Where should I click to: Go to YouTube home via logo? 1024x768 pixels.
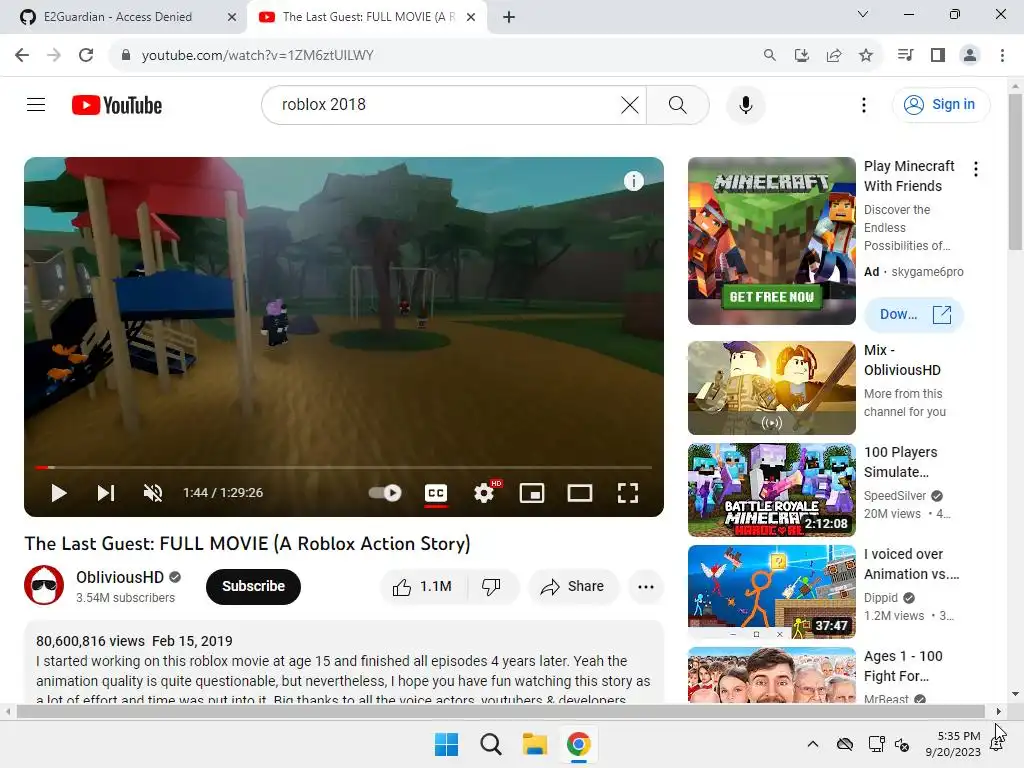coord(117,105)
